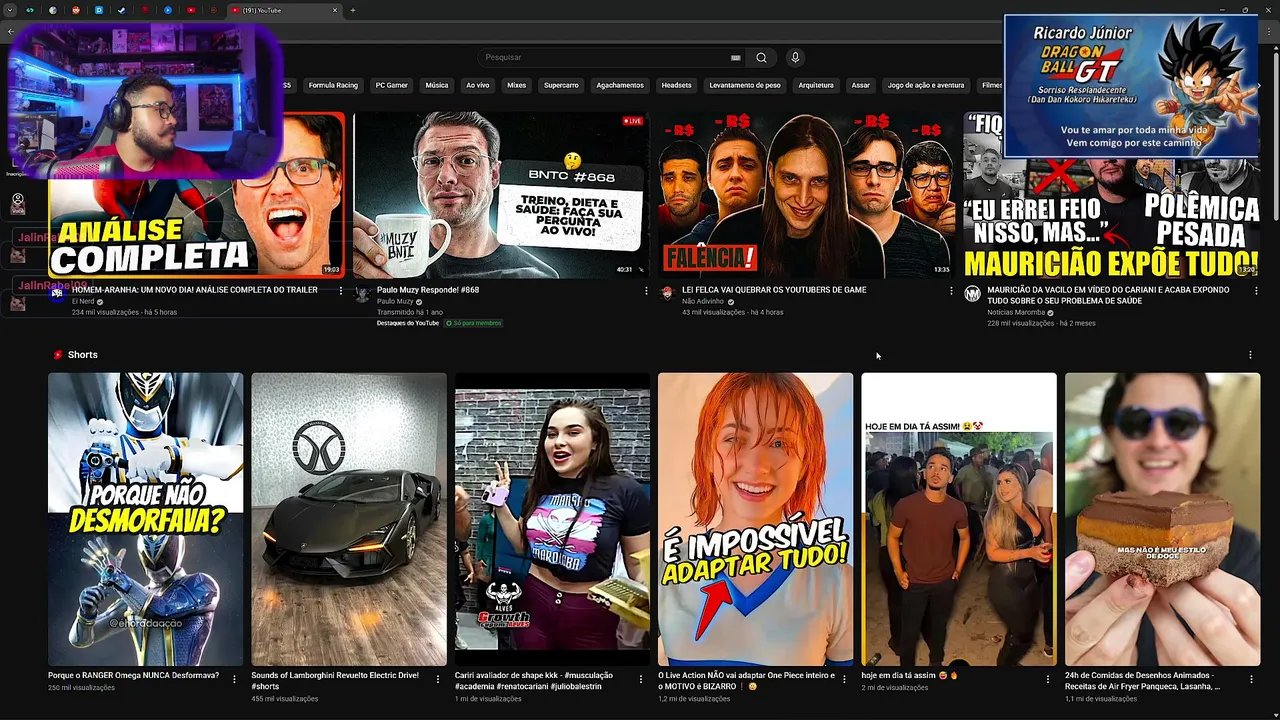Open options for Lamborghini Revuelto short
The width and height of the screenshot is (1280, 720).
438,679
